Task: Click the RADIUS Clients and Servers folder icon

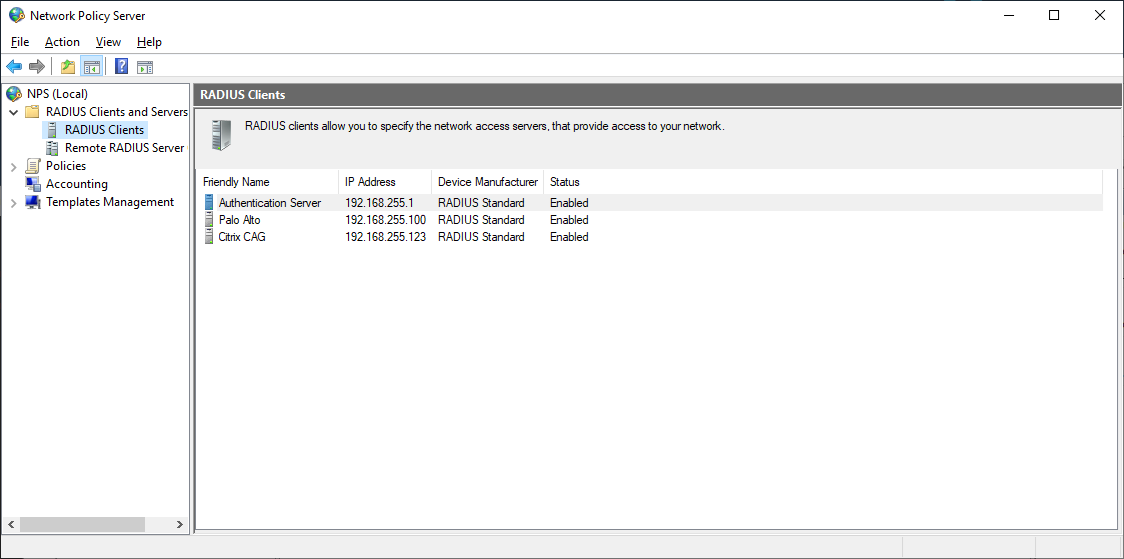Action: (32, 112)
